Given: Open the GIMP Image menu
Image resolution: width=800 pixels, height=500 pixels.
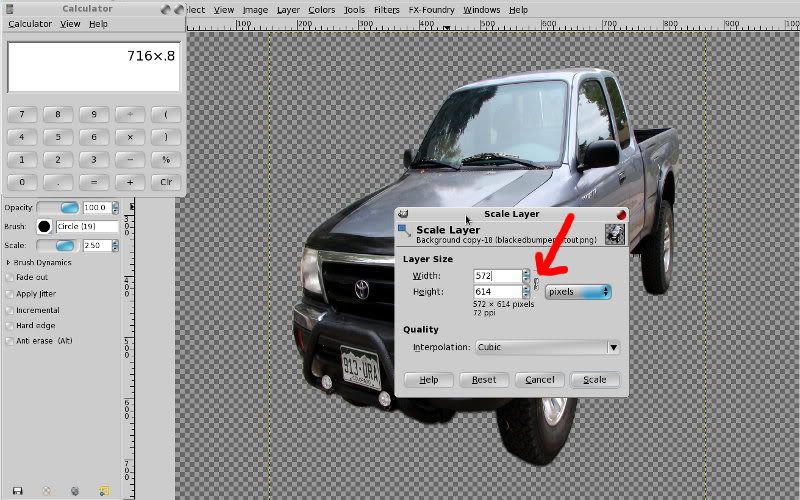Looking at the screenshot, I should tap(255, 10).
